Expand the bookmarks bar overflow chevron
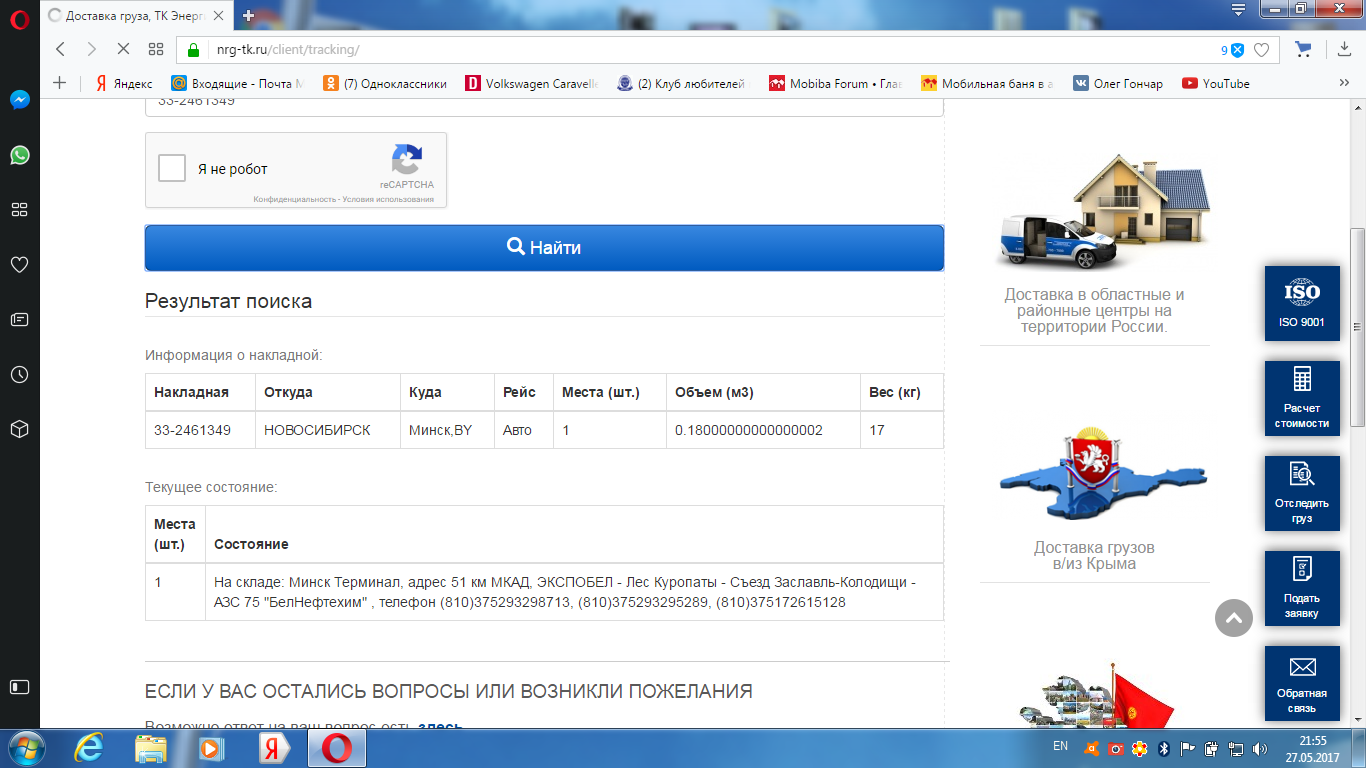The image size is (1366, 768). 1344,84
